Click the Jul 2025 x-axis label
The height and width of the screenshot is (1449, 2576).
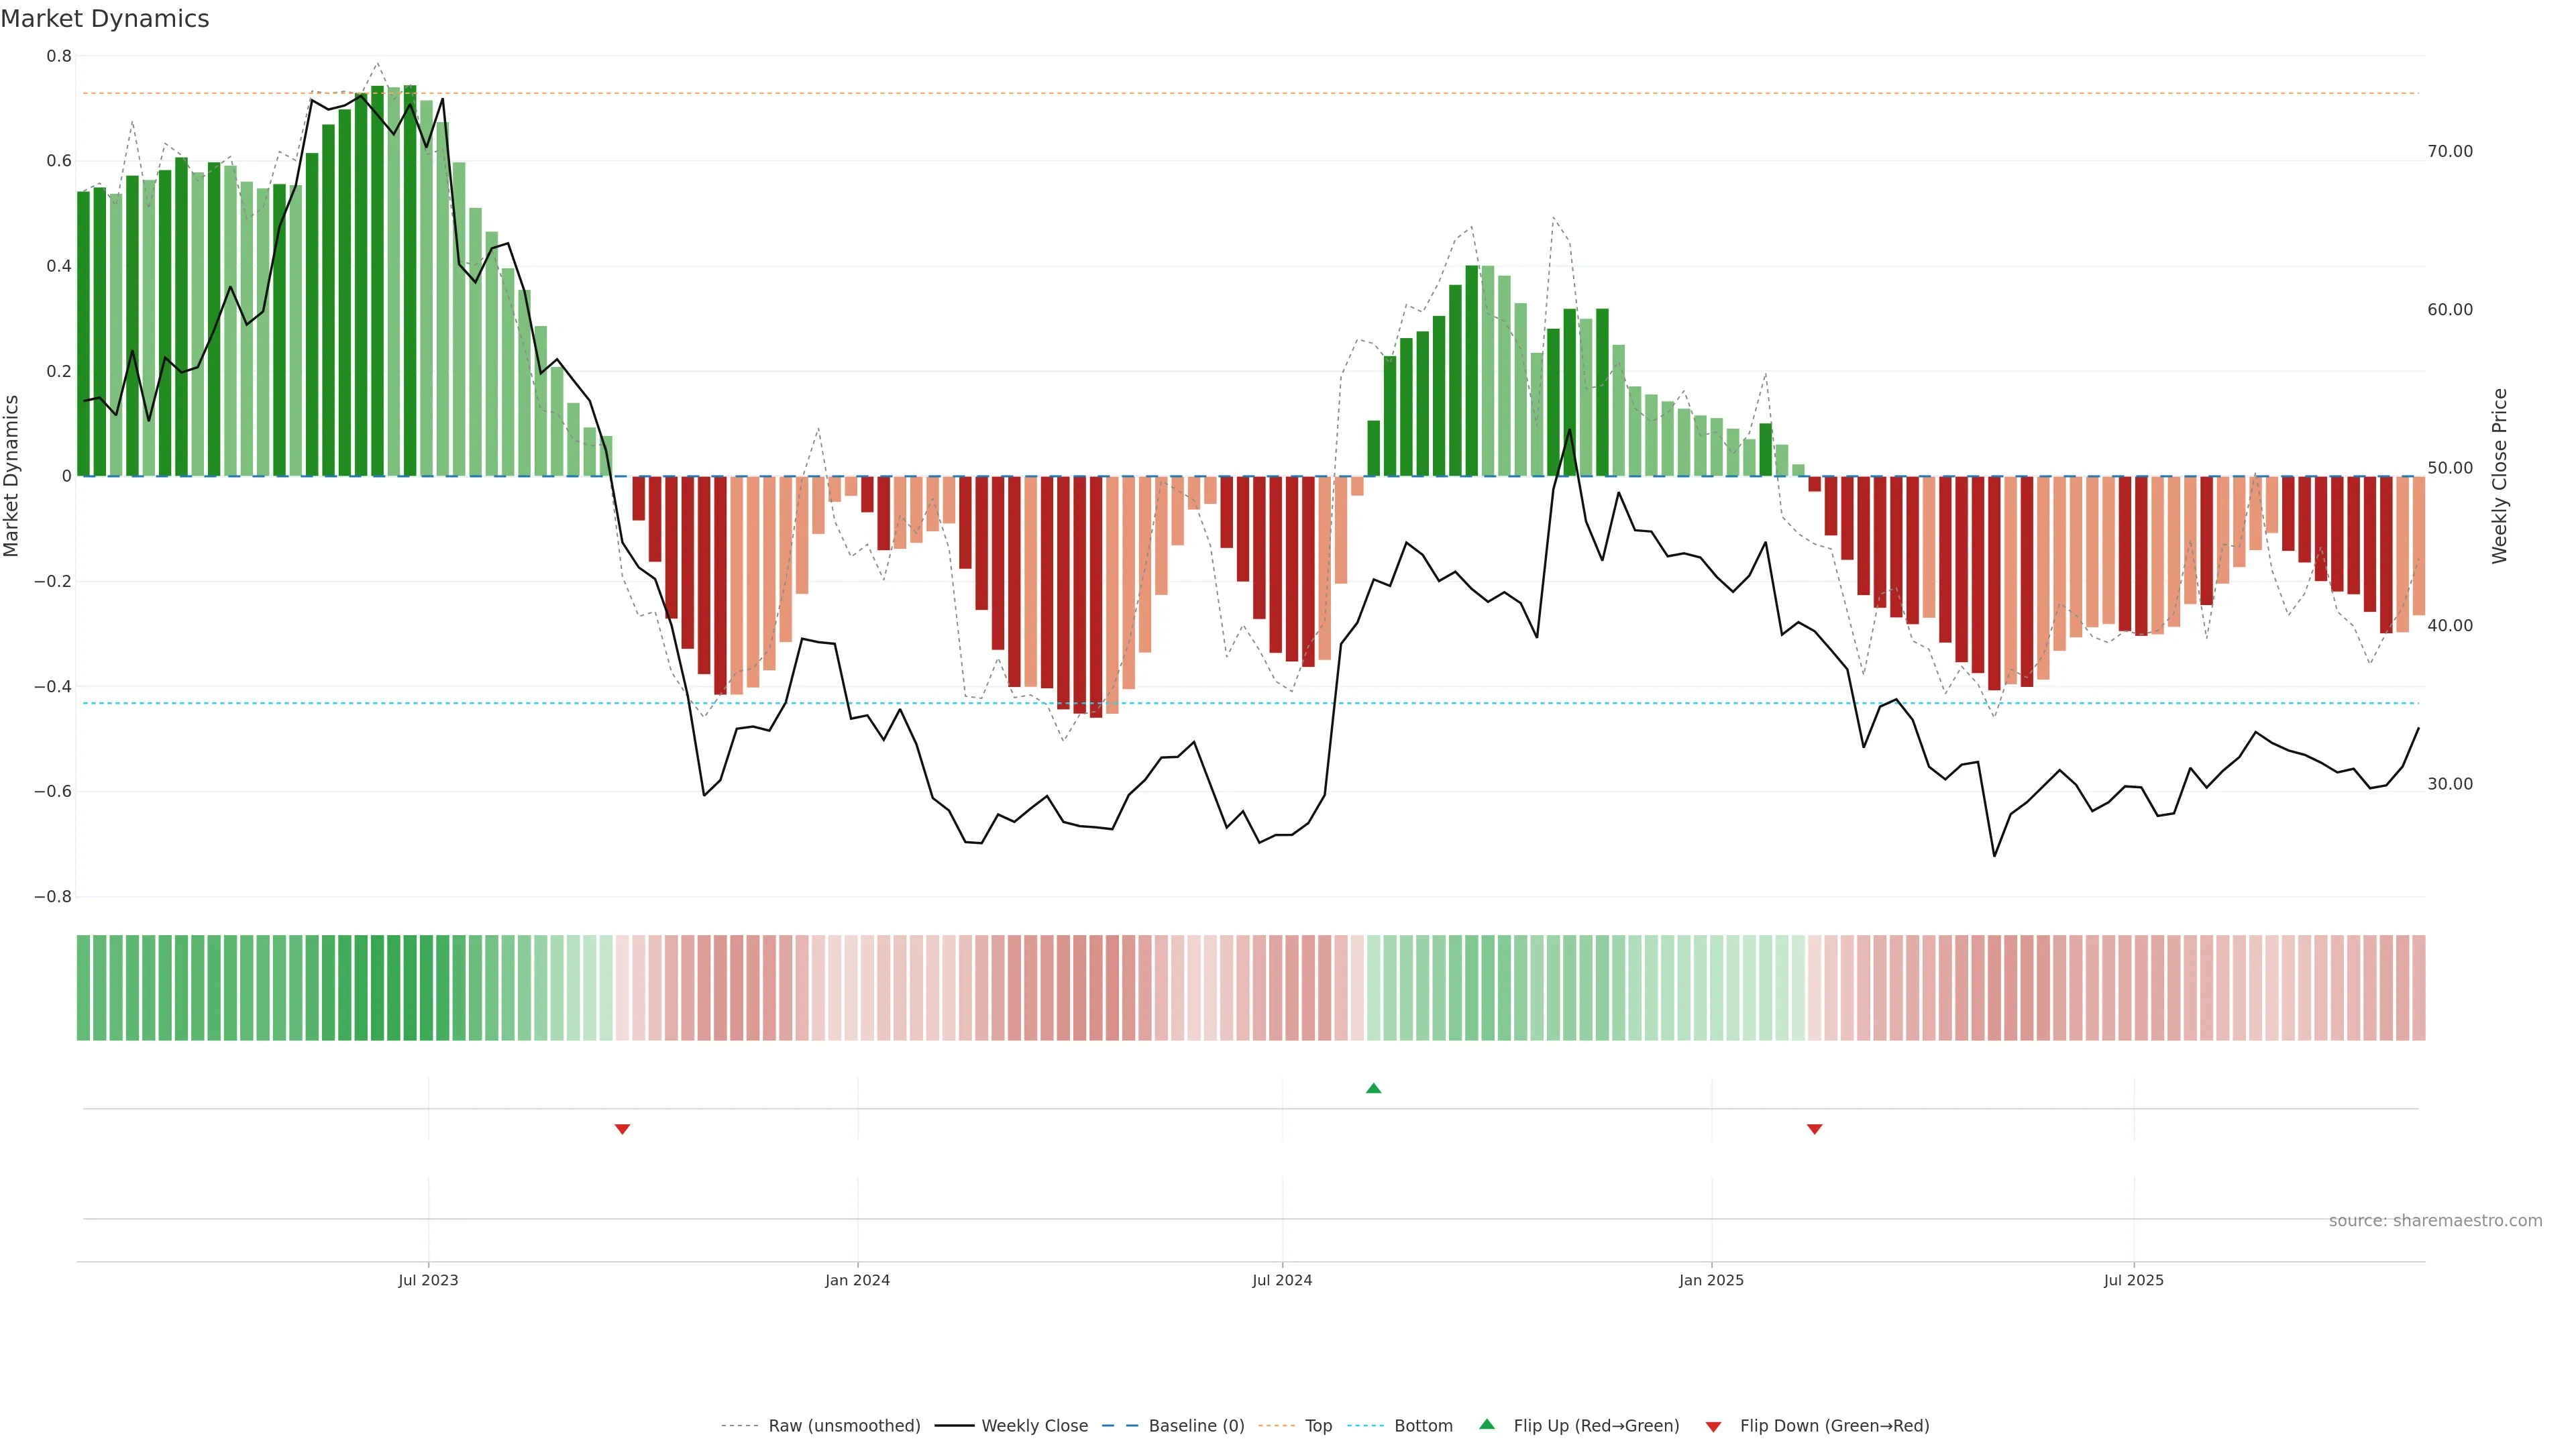coord(2133,1280)
